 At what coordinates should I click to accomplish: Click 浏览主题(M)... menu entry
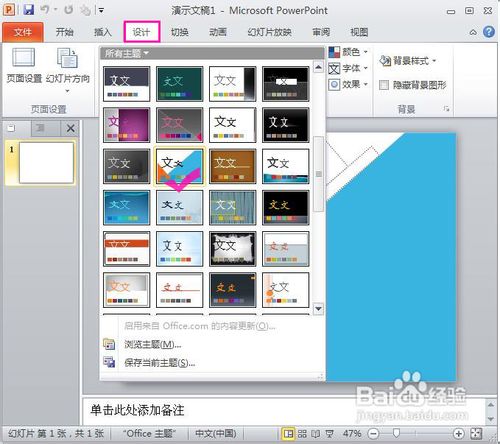coord(153,344)
